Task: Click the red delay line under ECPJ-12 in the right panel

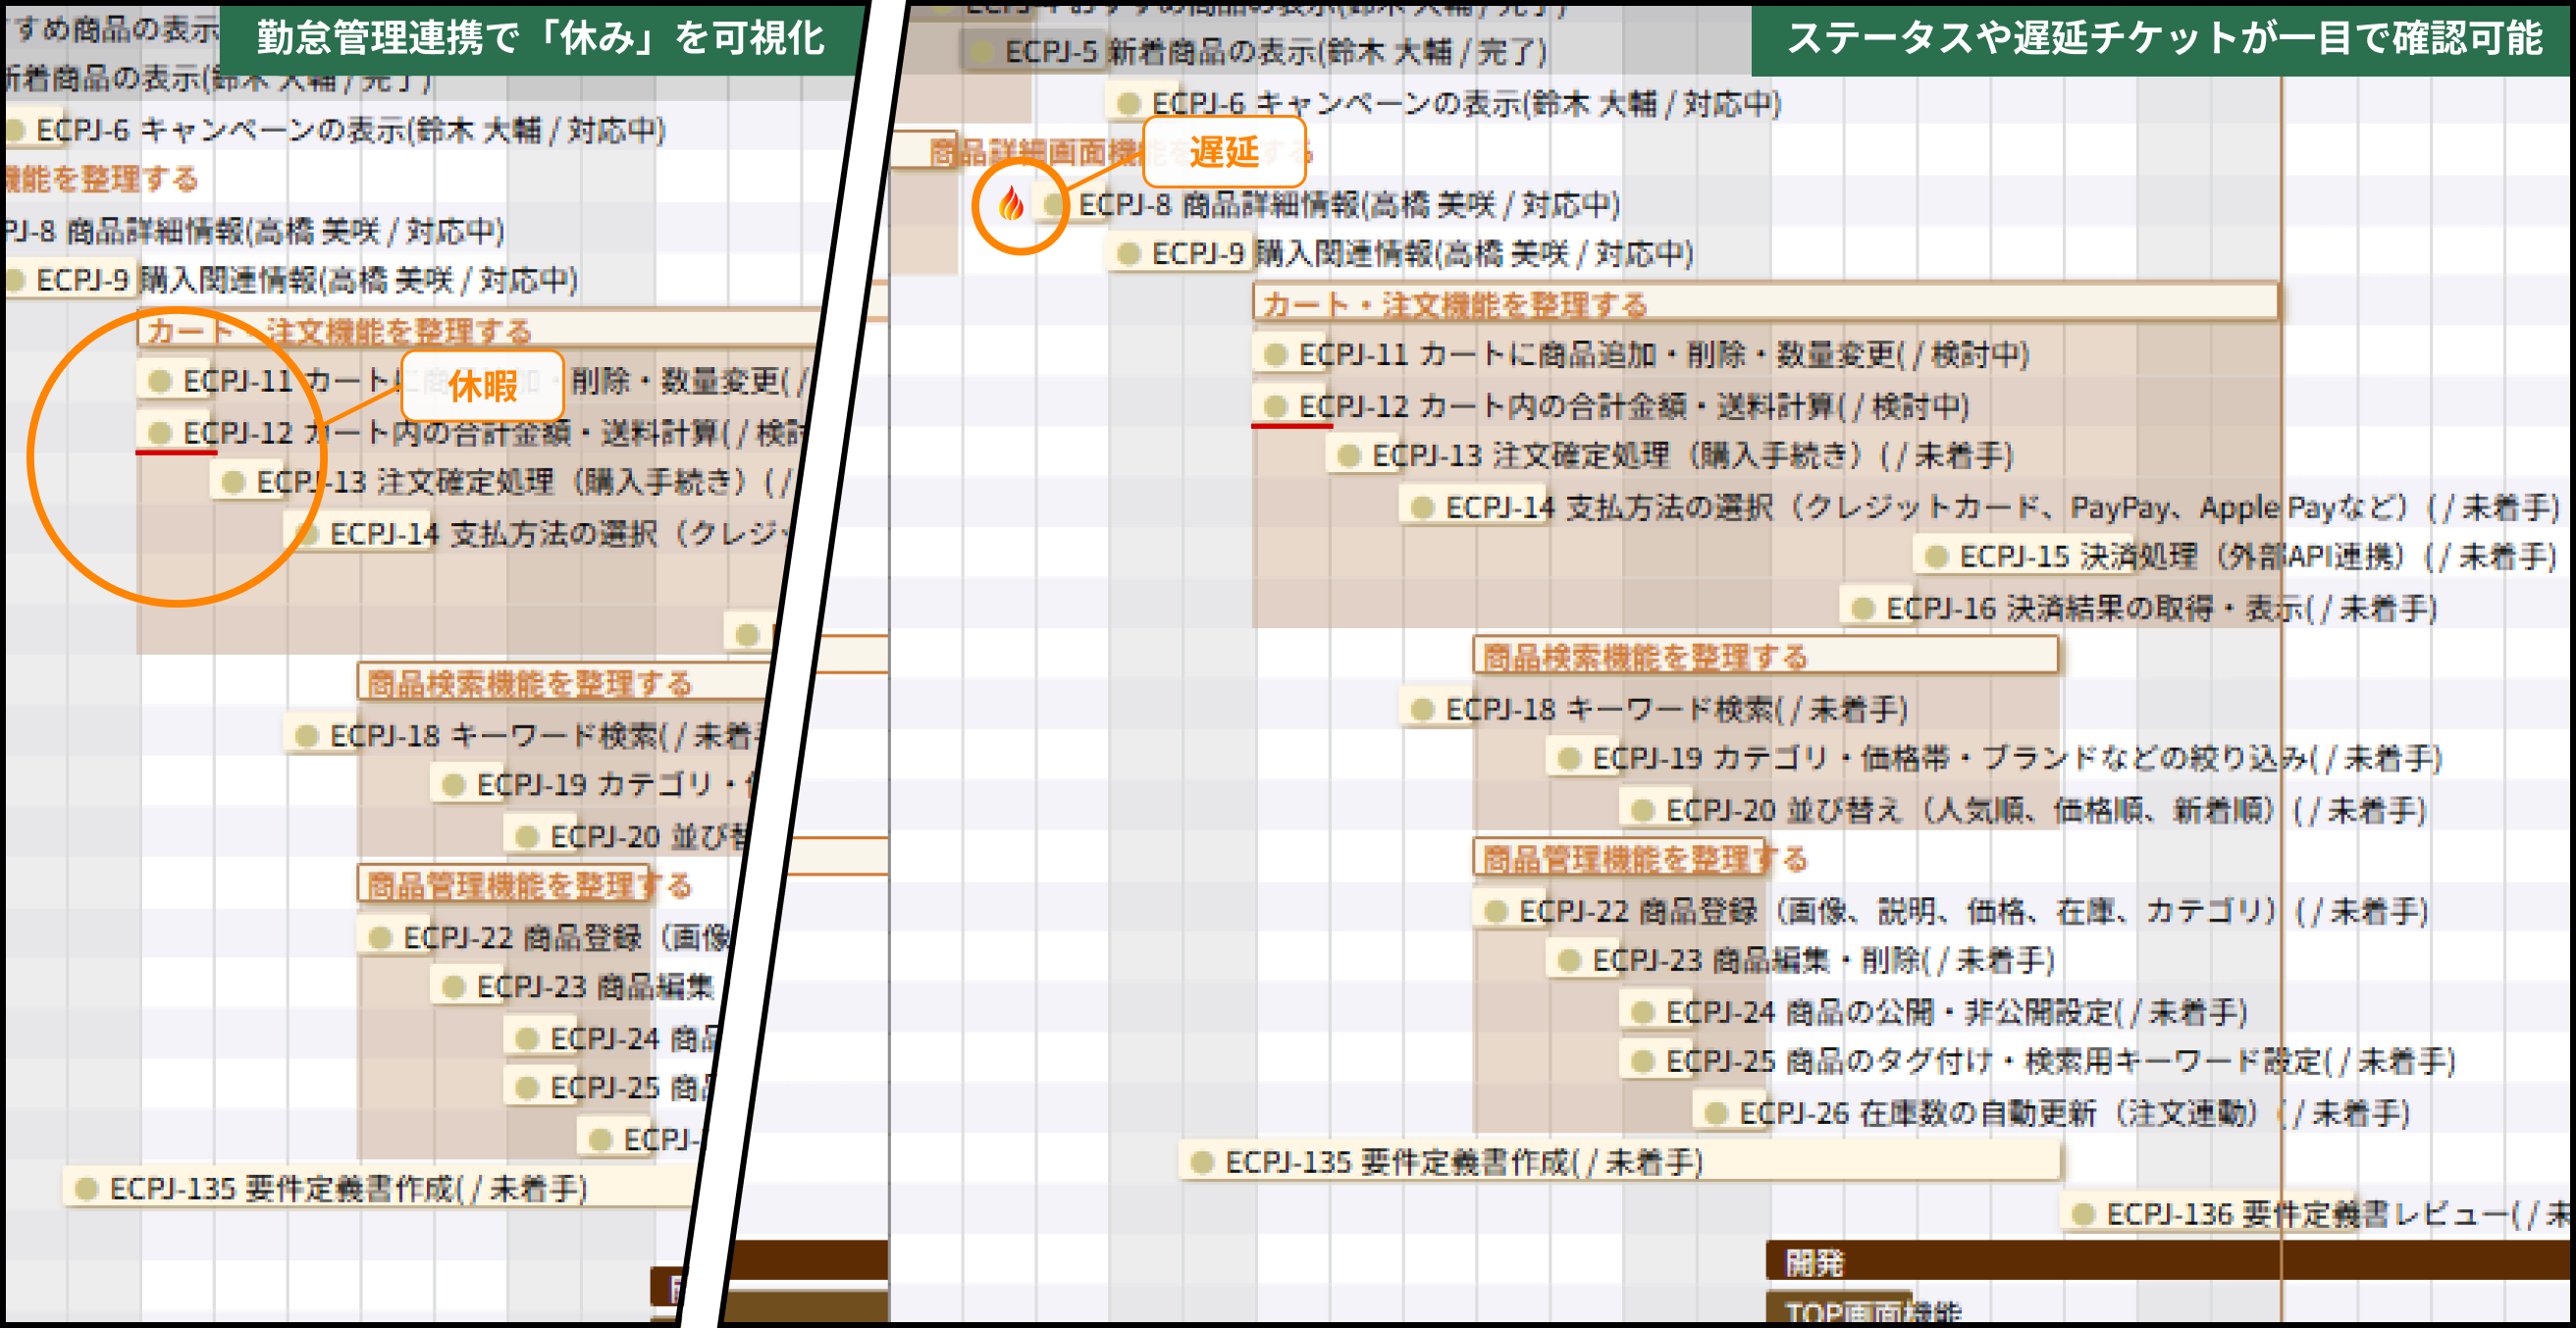Action: pyautogui.click(x=1291, y=426)
